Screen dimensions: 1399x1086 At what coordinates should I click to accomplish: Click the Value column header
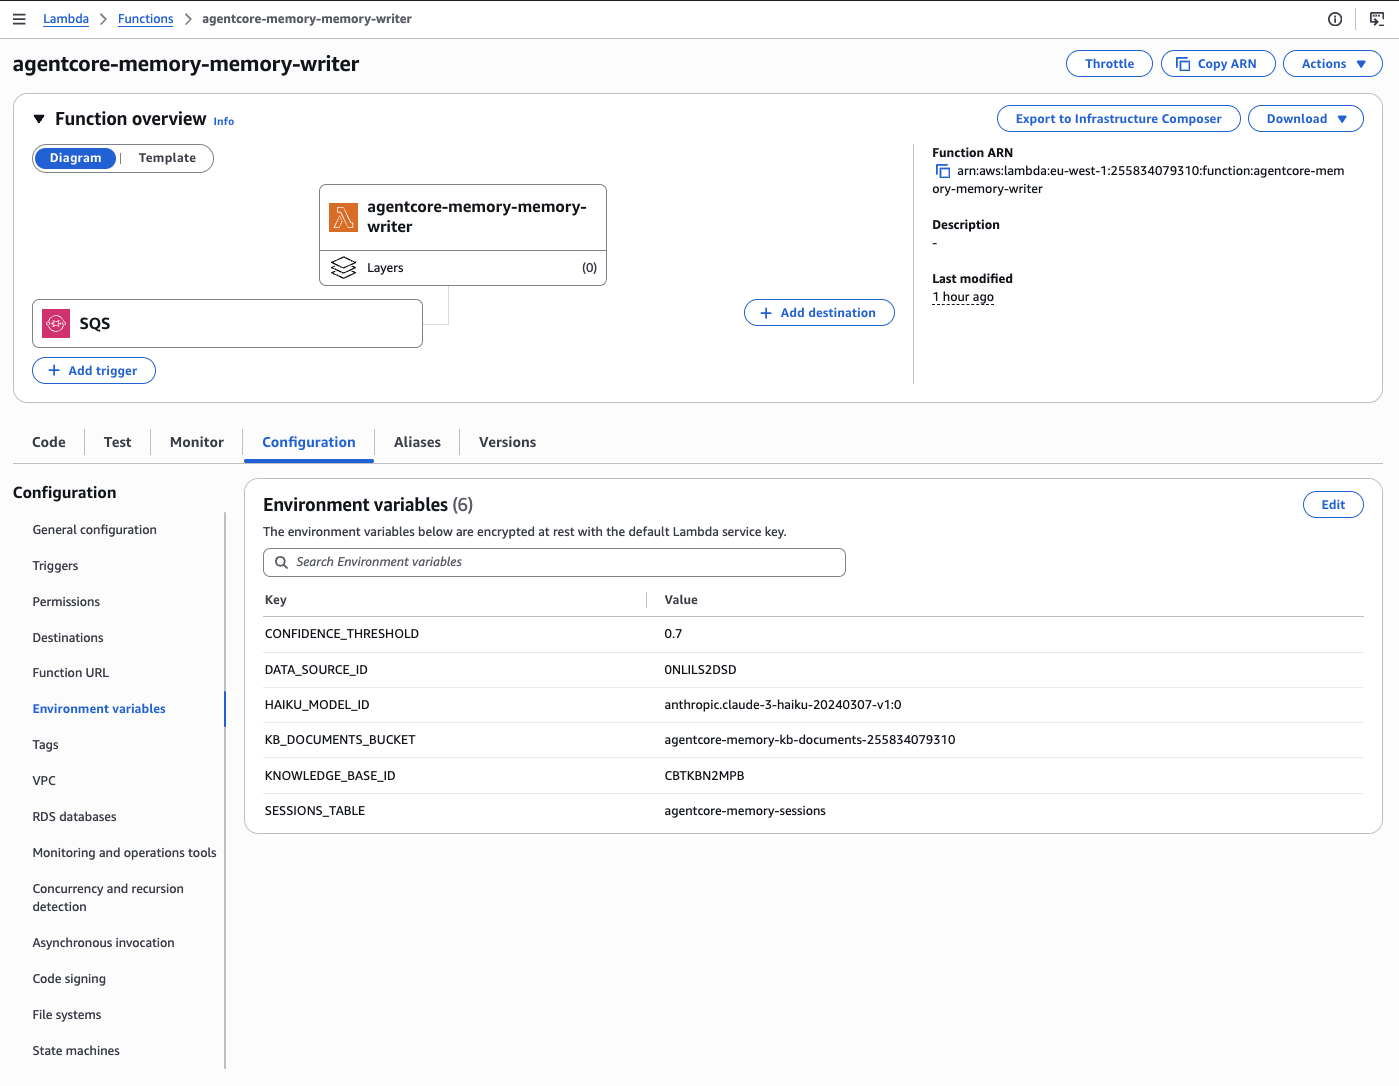[x=681, y=600]
